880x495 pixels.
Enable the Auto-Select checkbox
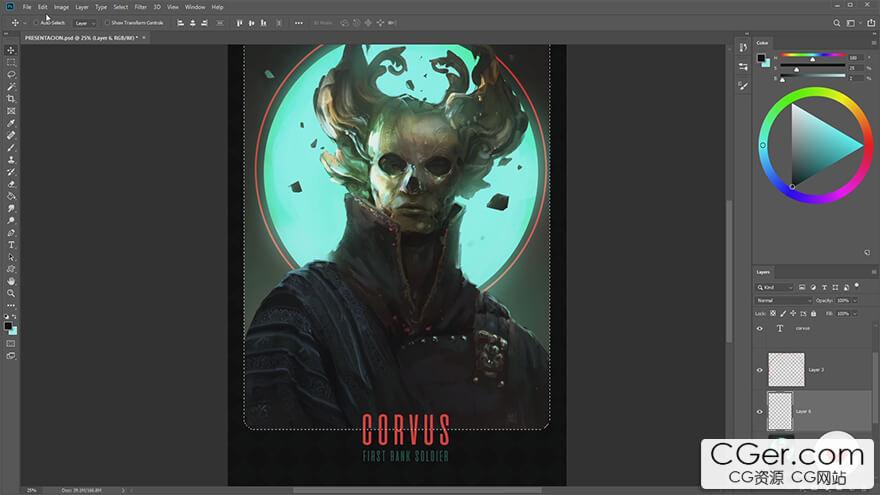coord(36,23)
